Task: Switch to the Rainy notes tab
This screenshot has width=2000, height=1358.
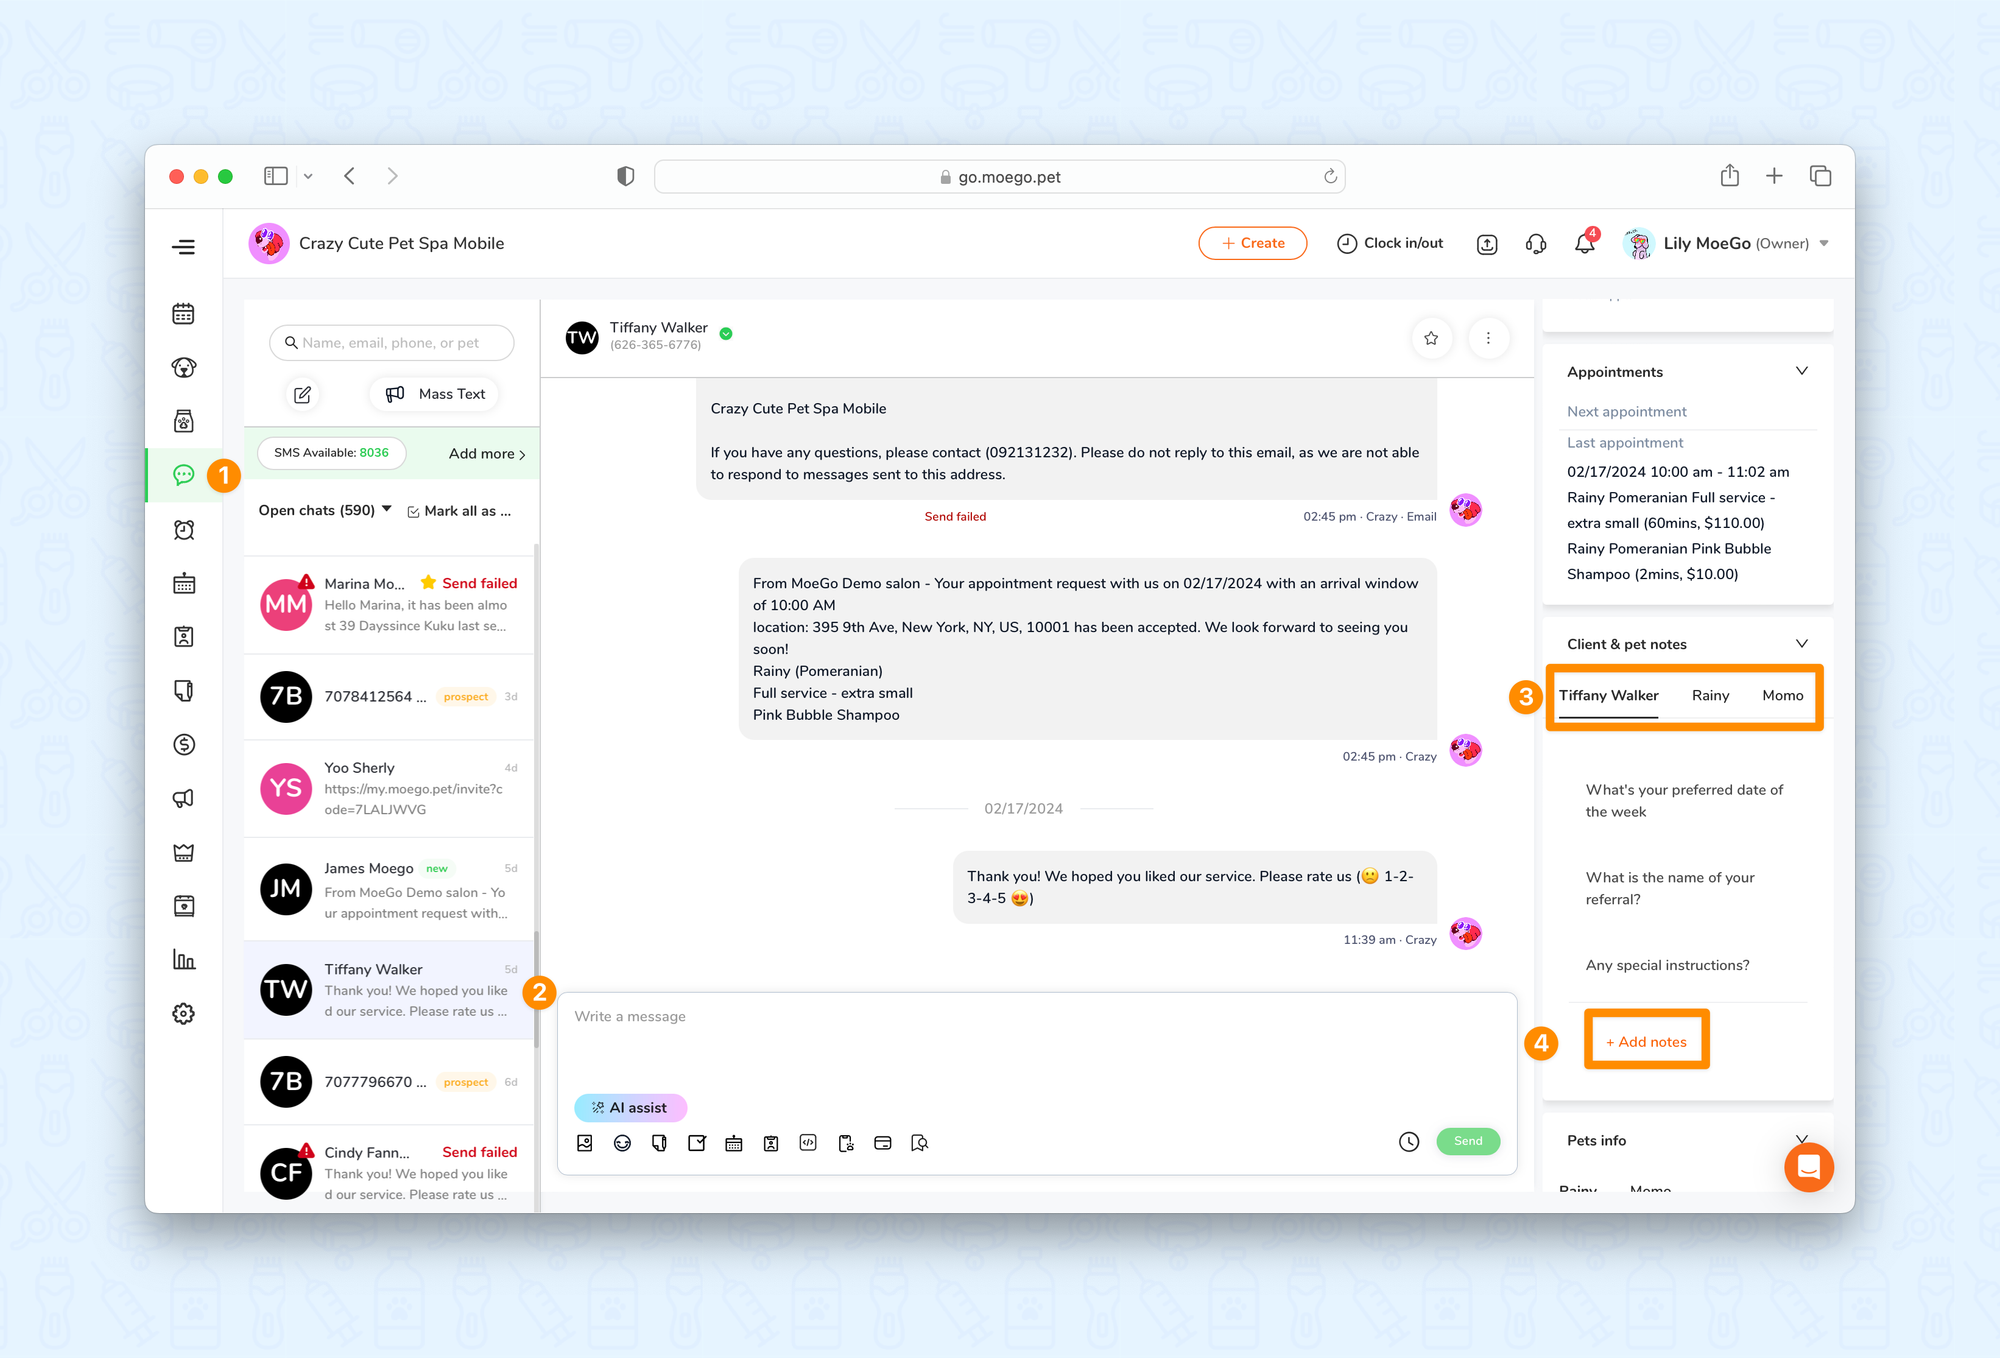Action: pos(1710,695)
